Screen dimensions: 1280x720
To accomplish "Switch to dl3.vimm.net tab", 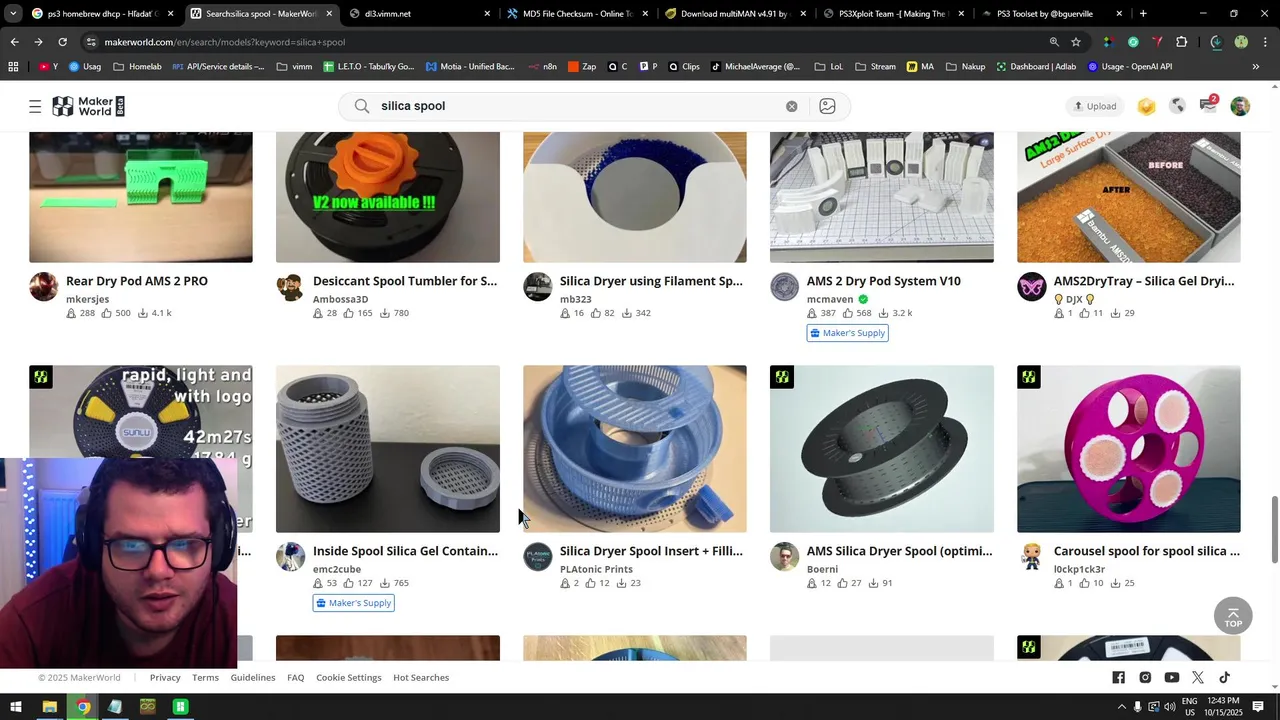I will pyautogui.click(x=420, y=14).
